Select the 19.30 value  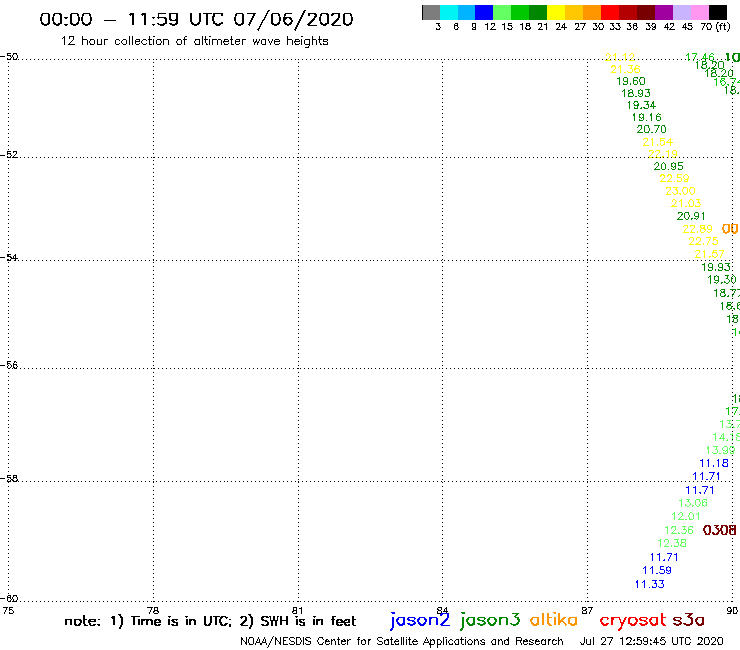click(x=722, y=280)
